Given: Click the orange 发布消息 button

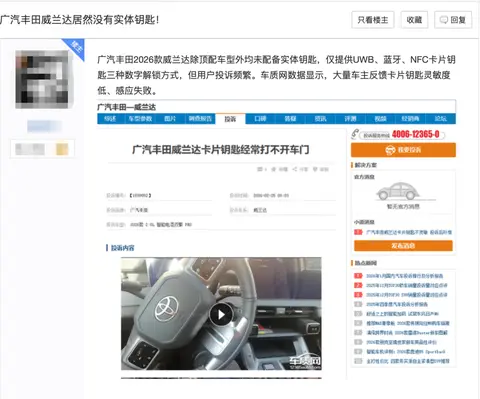Looking at the screenshot, I should coord(403,246).
